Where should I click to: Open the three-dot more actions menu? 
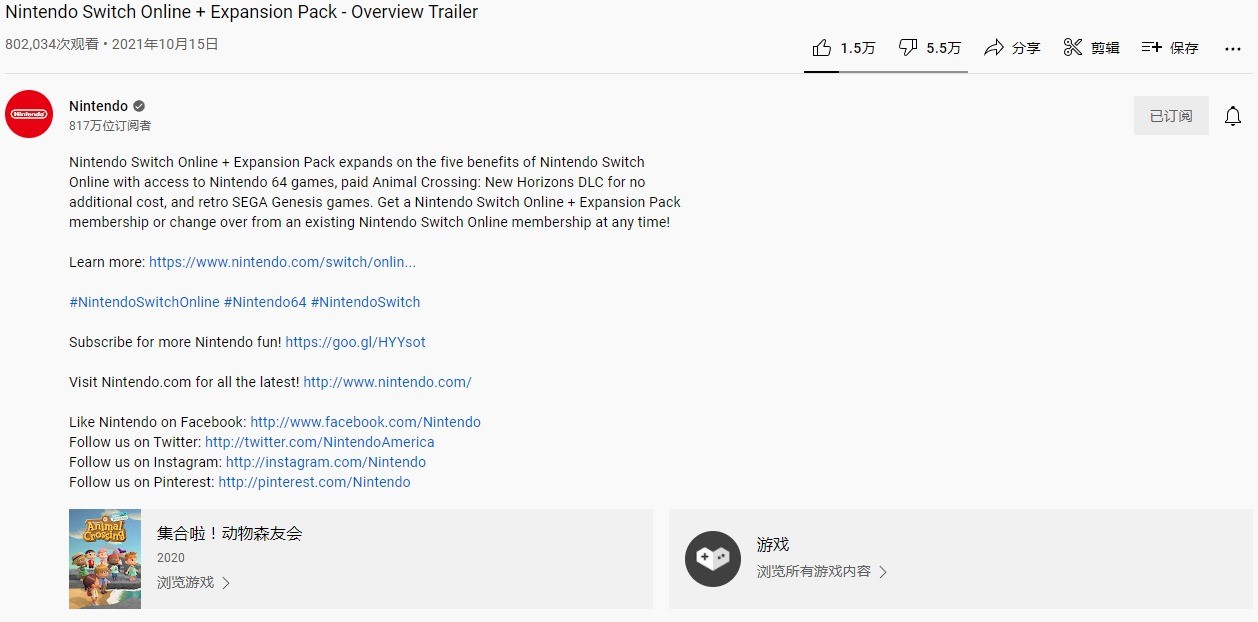[x=1232, y=48]
